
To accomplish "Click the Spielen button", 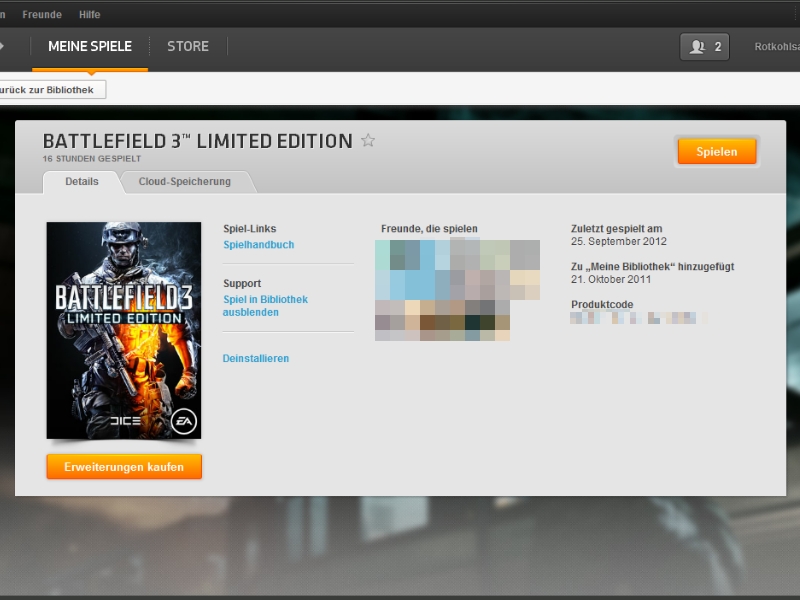I will click(x=717, y=152).
